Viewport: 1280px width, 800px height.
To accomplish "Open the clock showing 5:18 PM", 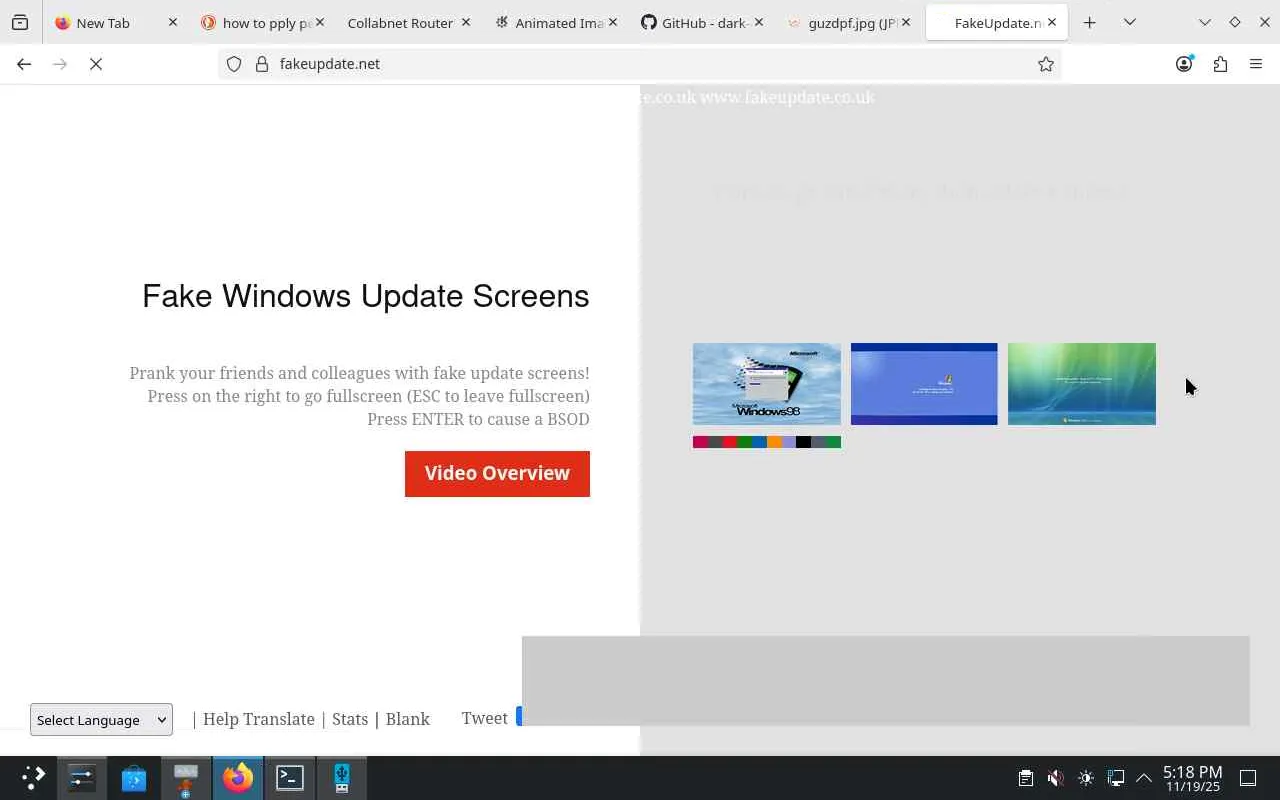I will (x=1192, y=778).
